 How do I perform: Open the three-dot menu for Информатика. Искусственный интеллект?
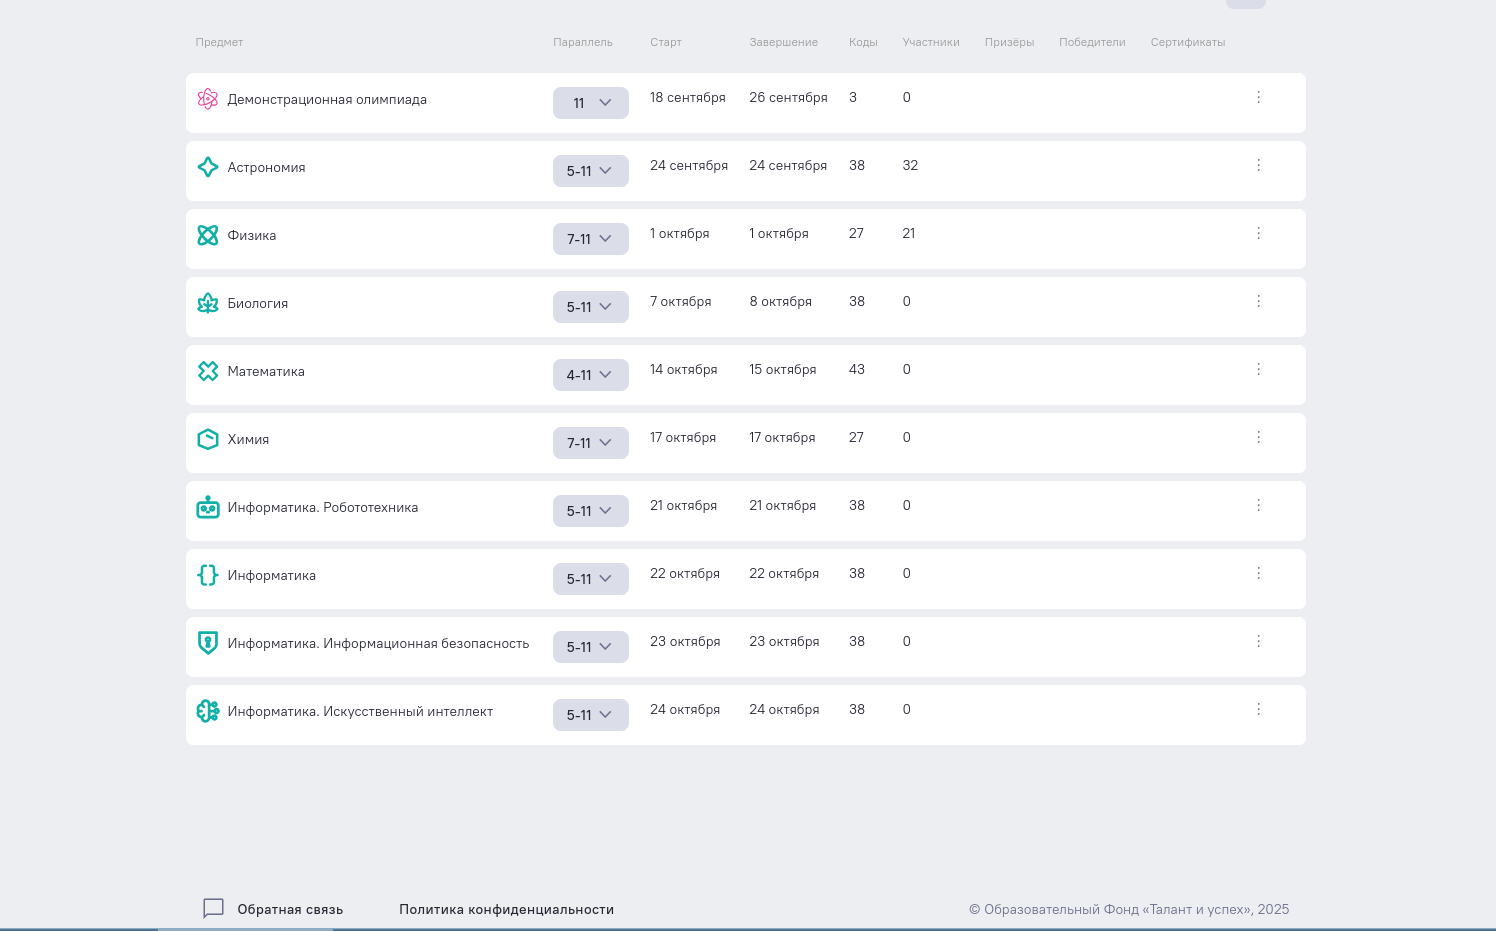[x=1258, y=709]
